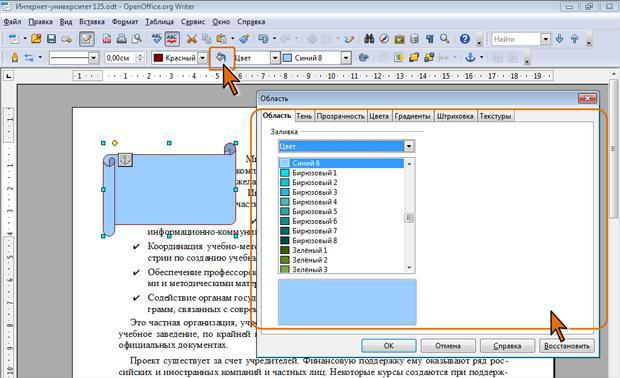This screenshot has width=620, height=378.
Task: Find next with the down arrow icon
Action: coord(560,39)
